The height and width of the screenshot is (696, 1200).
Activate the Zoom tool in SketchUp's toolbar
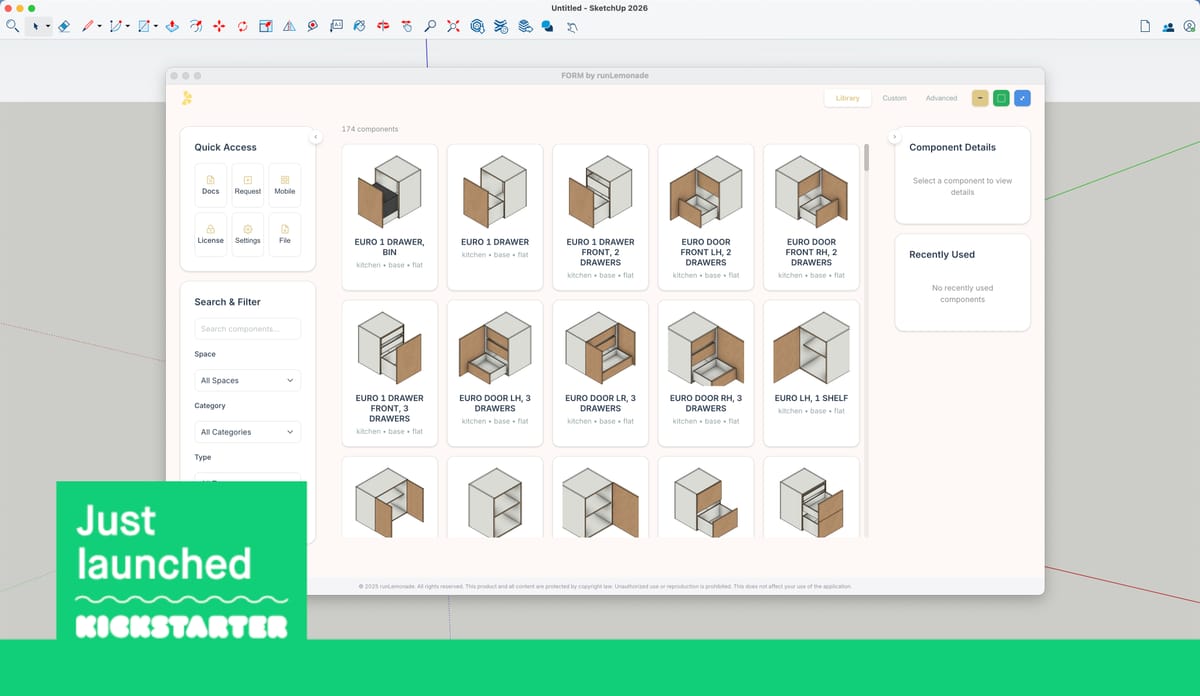[x=429, y=26]
